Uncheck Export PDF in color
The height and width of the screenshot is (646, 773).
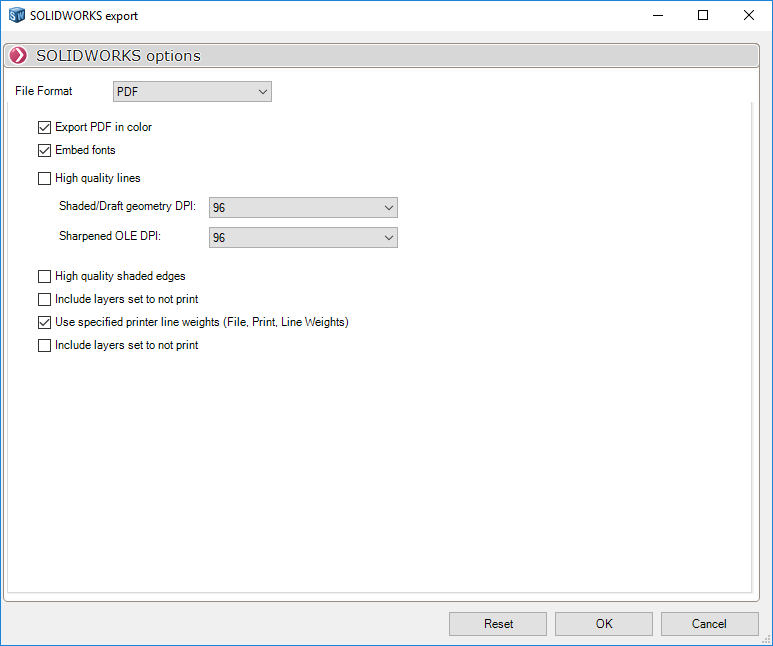coord(44,128)
